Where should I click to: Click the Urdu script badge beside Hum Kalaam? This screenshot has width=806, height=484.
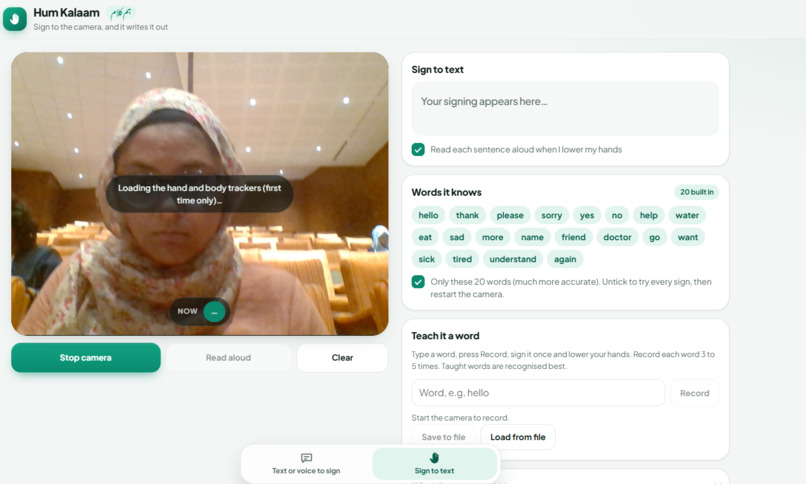coord(121,13)
